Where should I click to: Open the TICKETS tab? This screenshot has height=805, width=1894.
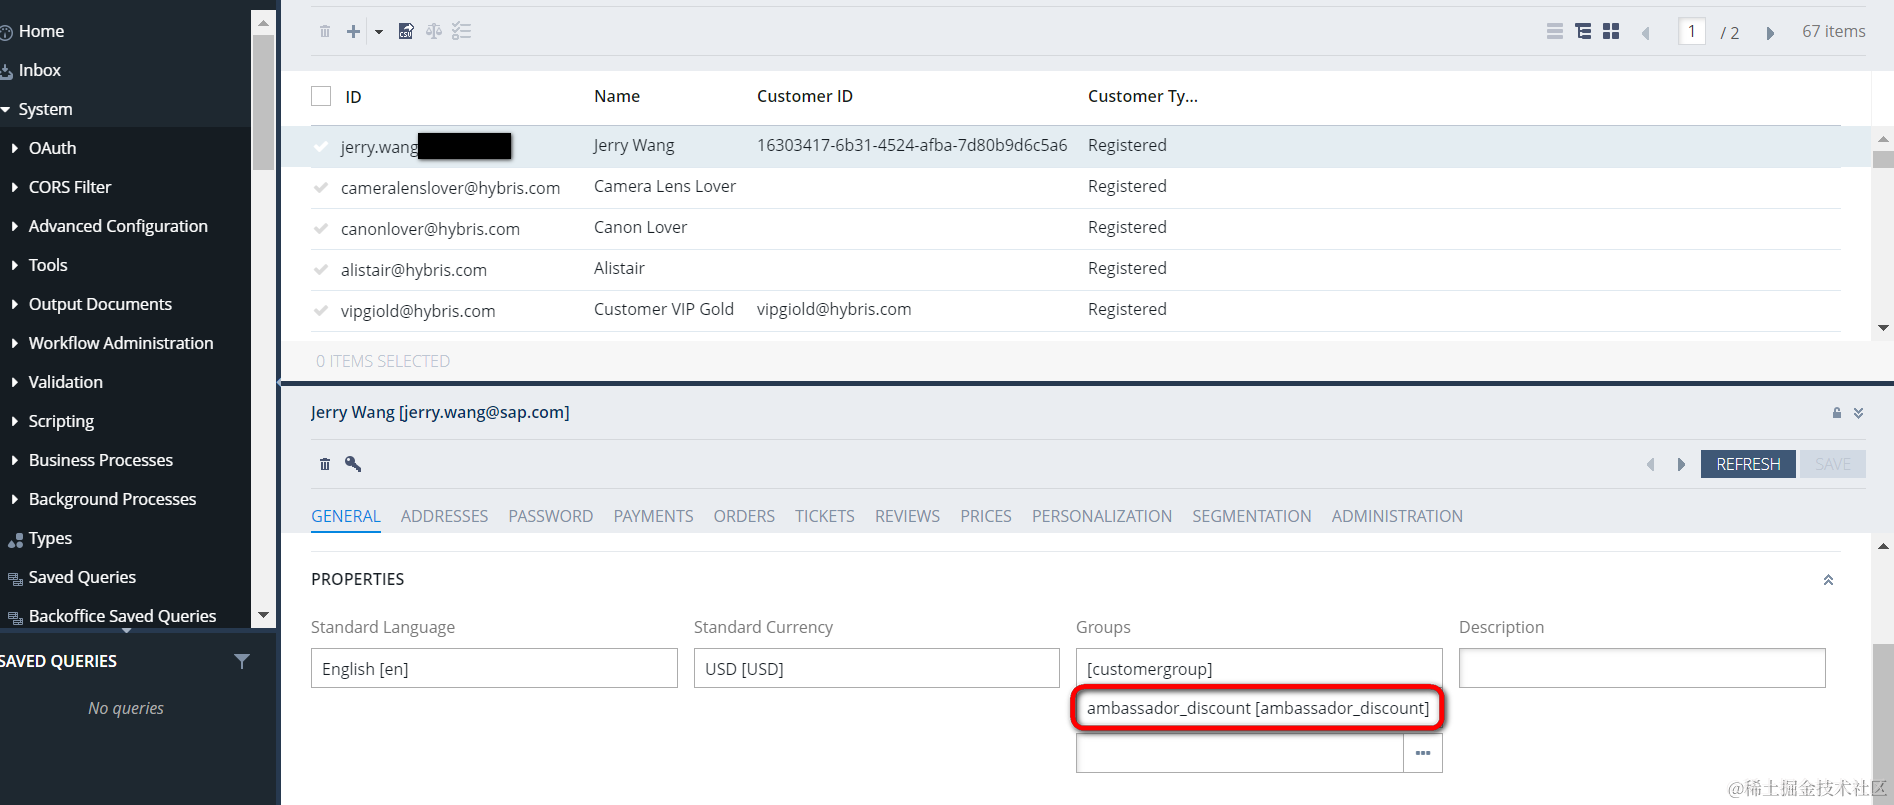pyautogui.click(x=825, y=516)
